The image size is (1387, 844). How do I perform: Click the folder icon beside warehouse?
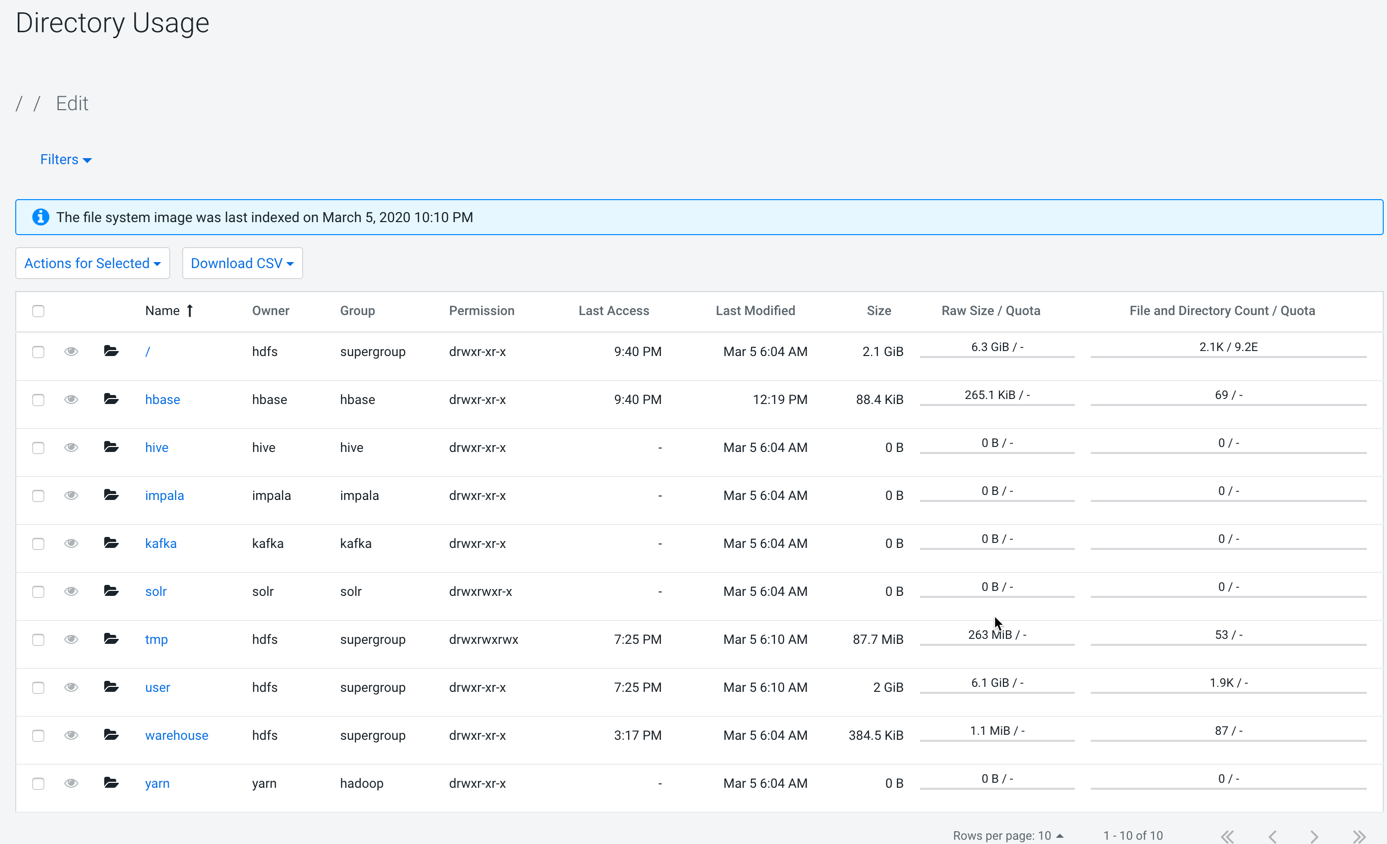[x=111, y=735]
